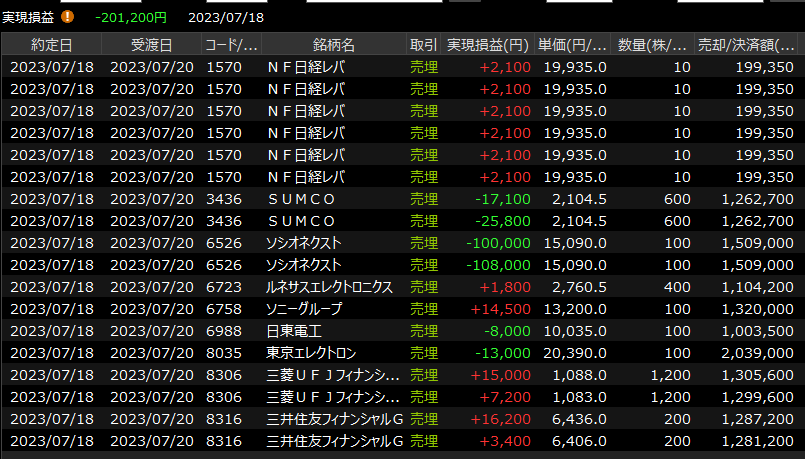Click the 数量 column header

tap(652, 45)
